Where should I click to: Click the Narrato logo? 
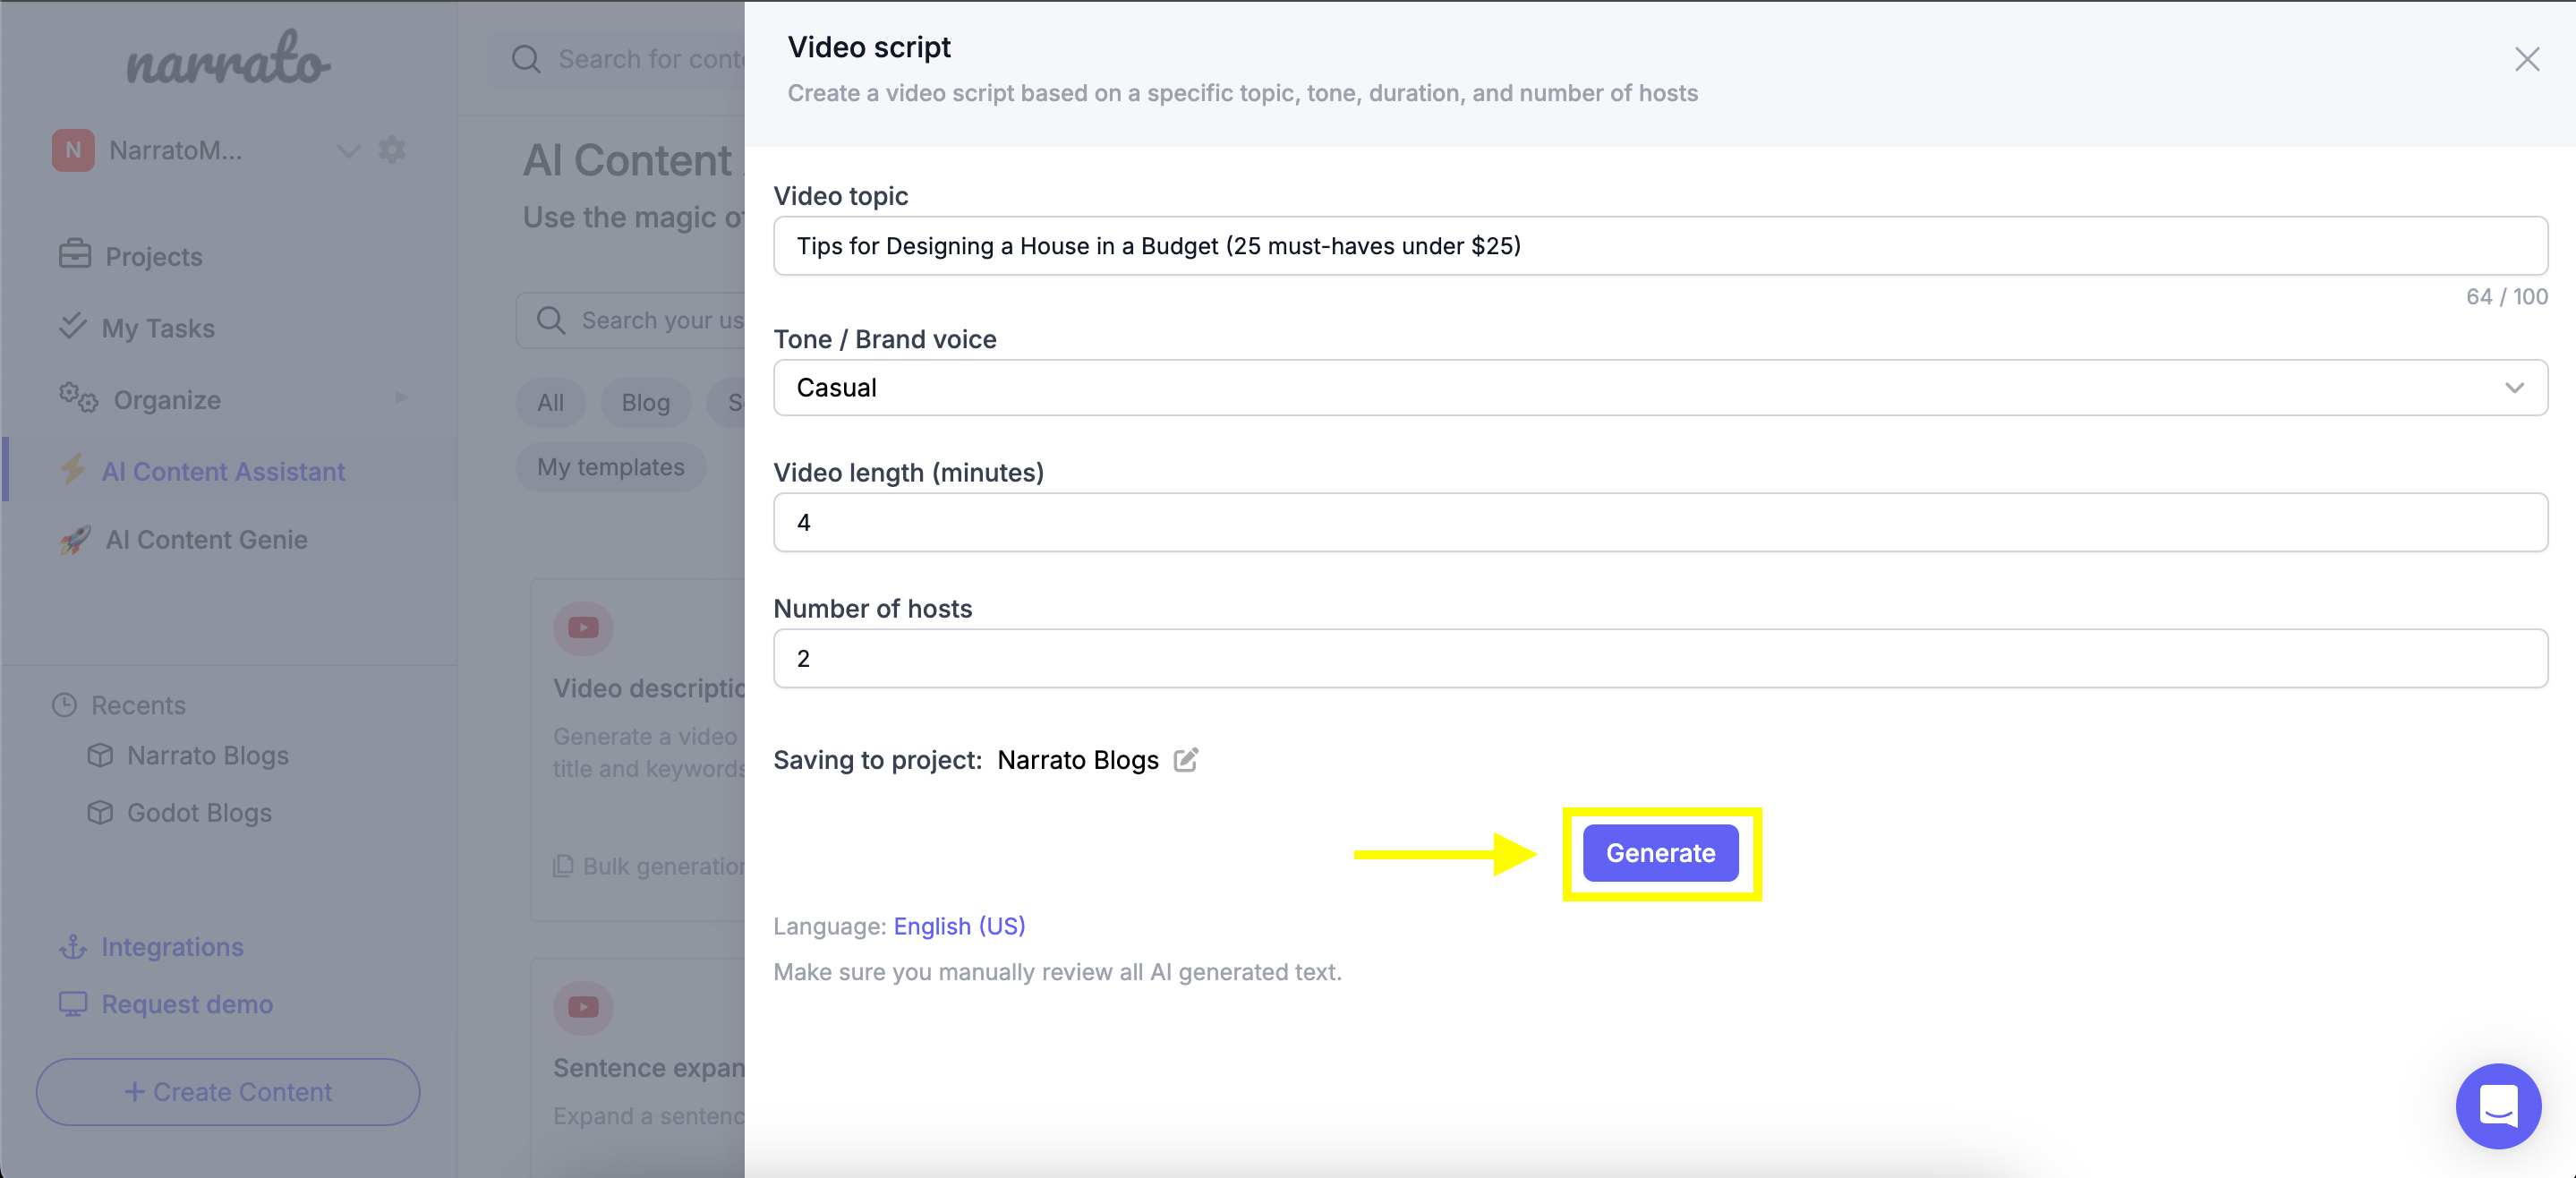click(x=228, y=59)
